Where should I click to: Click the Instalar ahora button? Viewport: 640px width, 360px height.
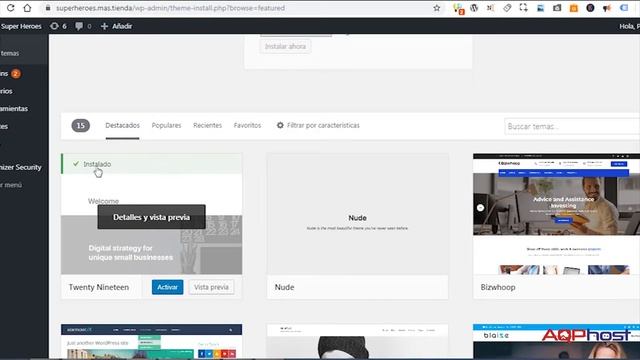pos(285,47)
